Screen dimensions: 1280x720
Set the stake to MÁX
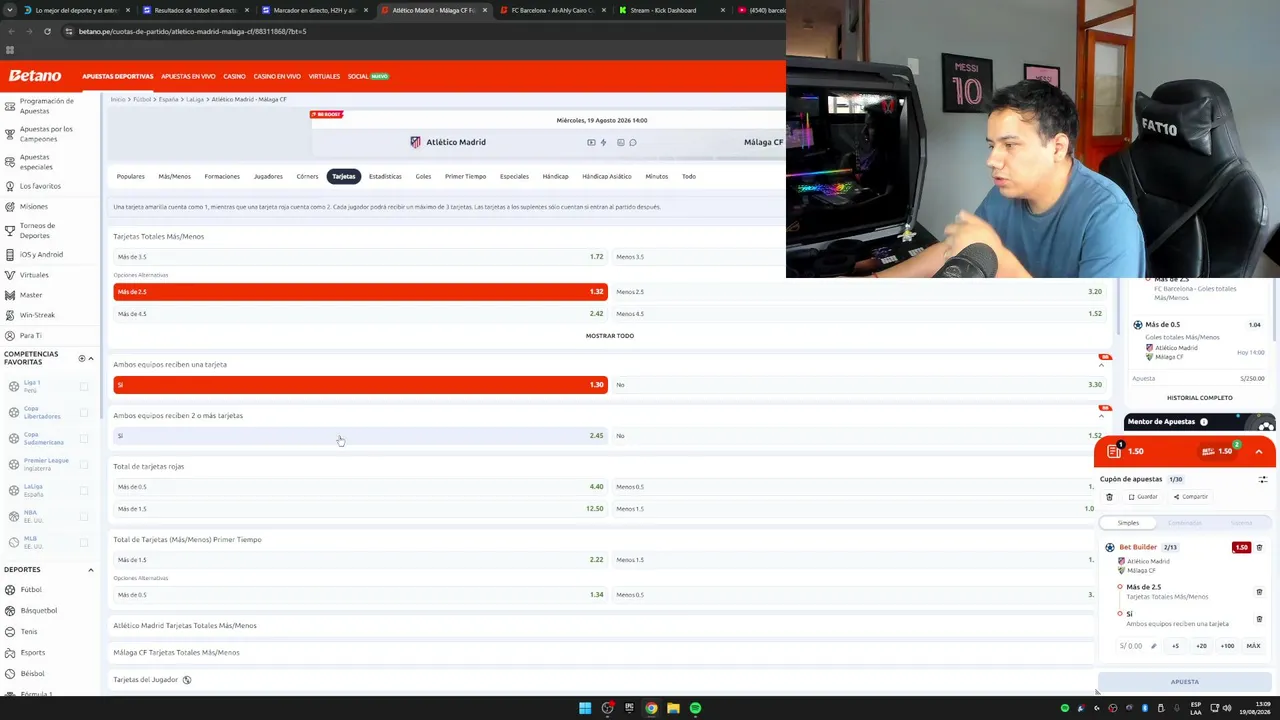[1253, 646]
